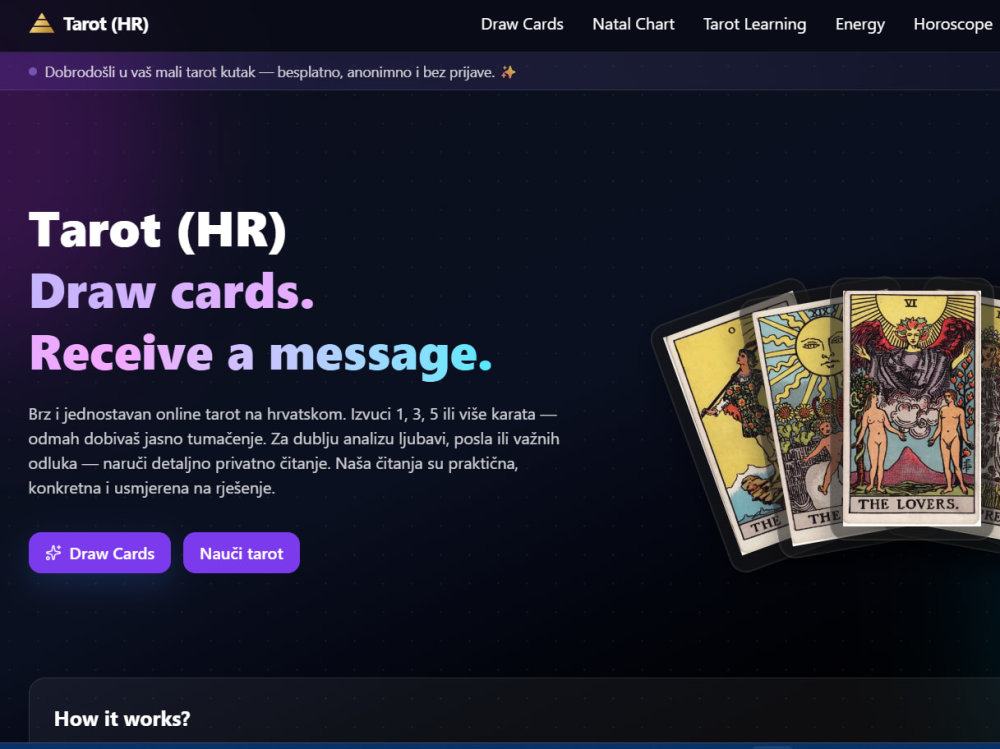Select Tarot Learning in the top navigation
Image resolution: width=1000 pixels, height=749 pixels.
point(754,24)
